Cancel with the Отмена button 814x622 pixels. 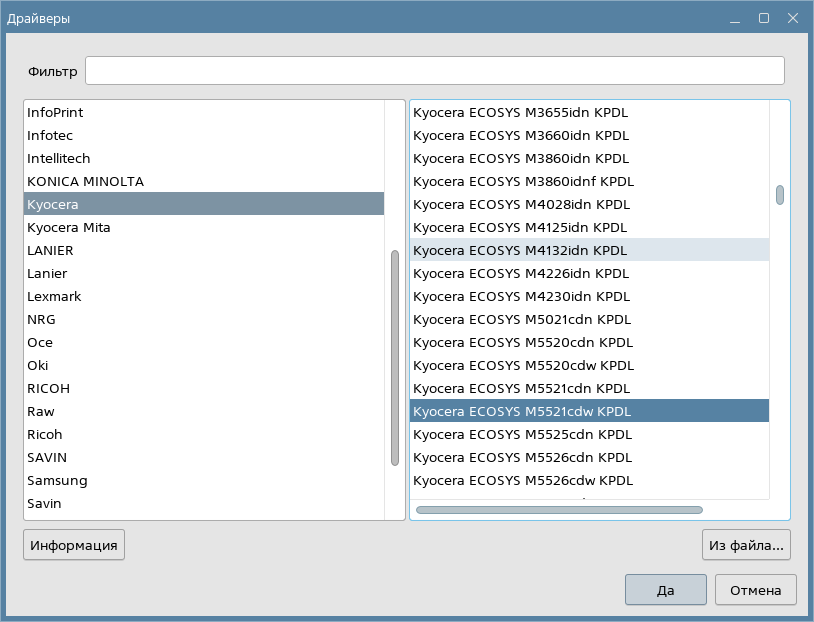[x=755, y=590]
